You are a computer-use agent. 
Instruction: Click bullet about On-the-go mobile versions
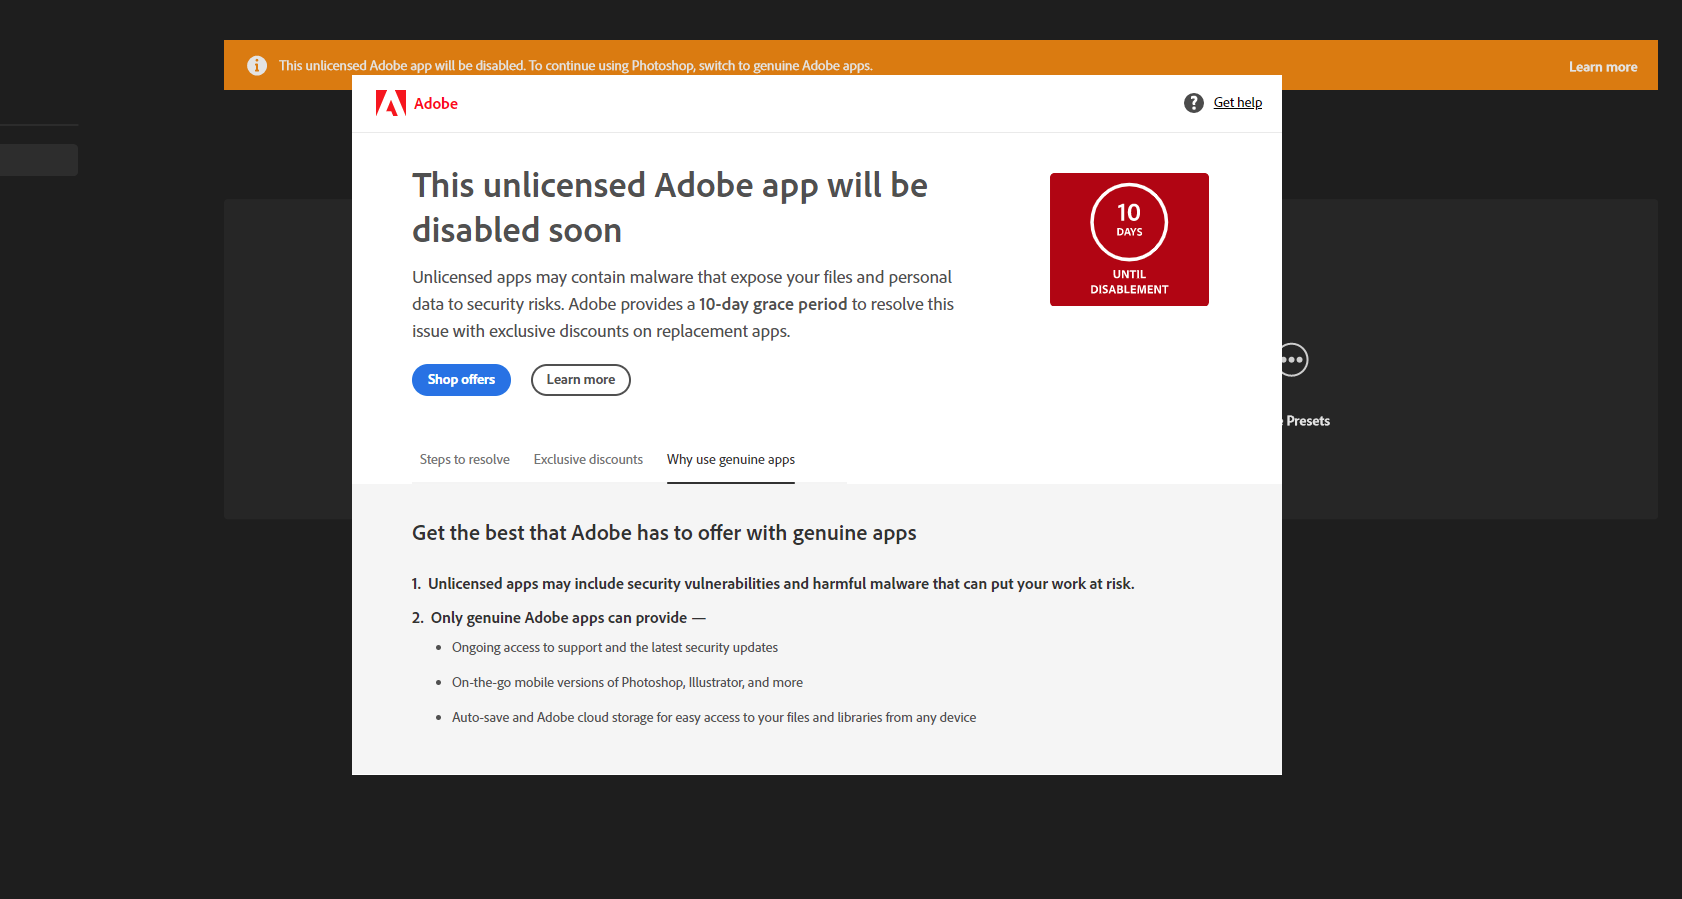click(x=627, y=683)
